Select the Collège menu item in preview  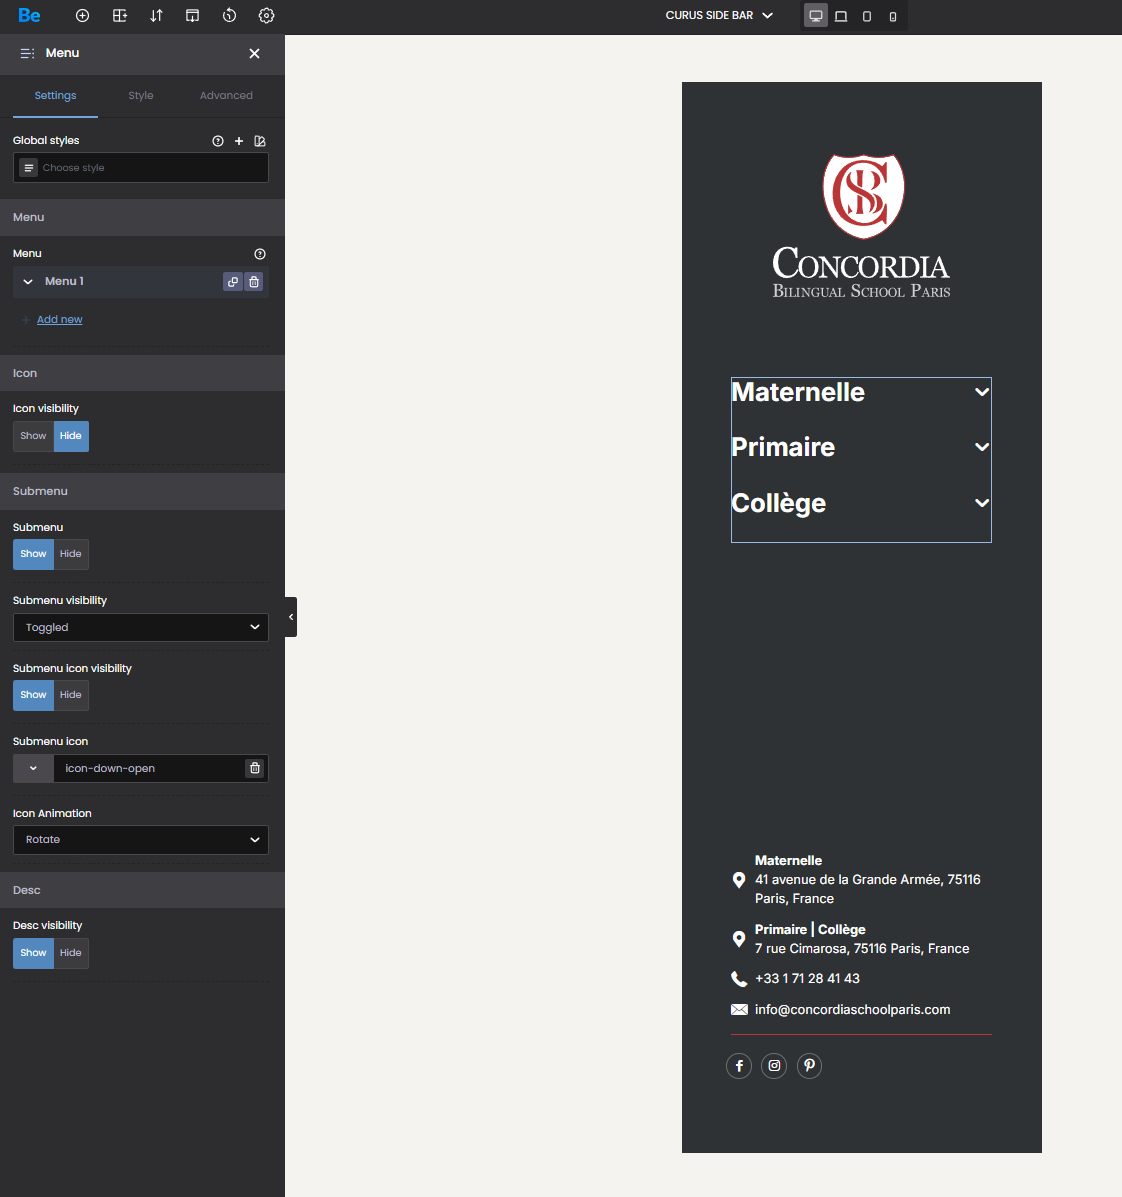779,503
